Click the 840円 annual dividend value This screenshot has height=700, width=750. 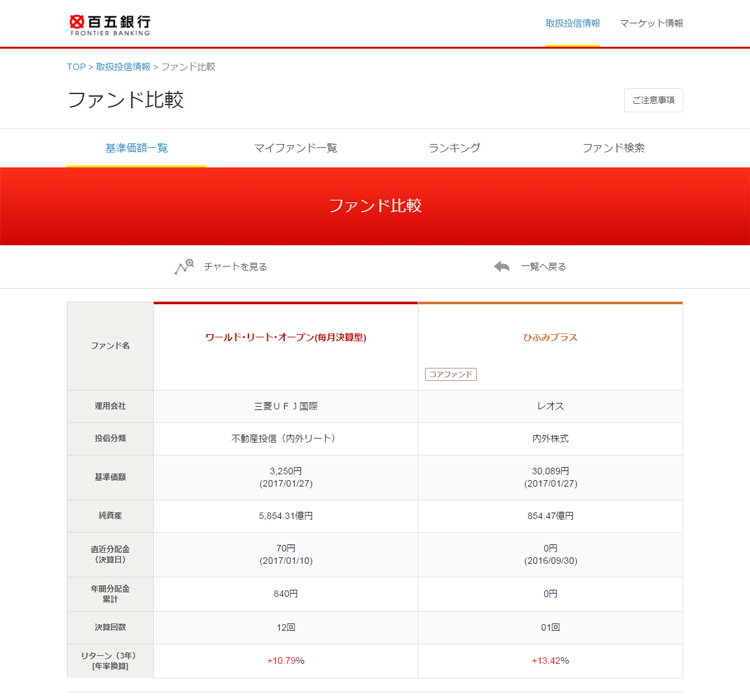click(x=286, y=594)
